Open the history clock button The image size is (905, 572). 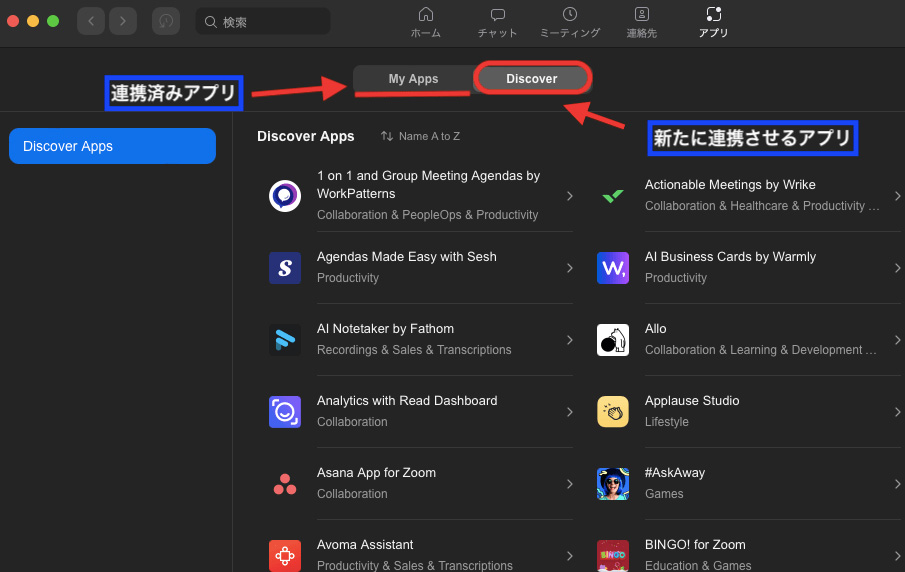pyautogui.click(x=166, y=21)
